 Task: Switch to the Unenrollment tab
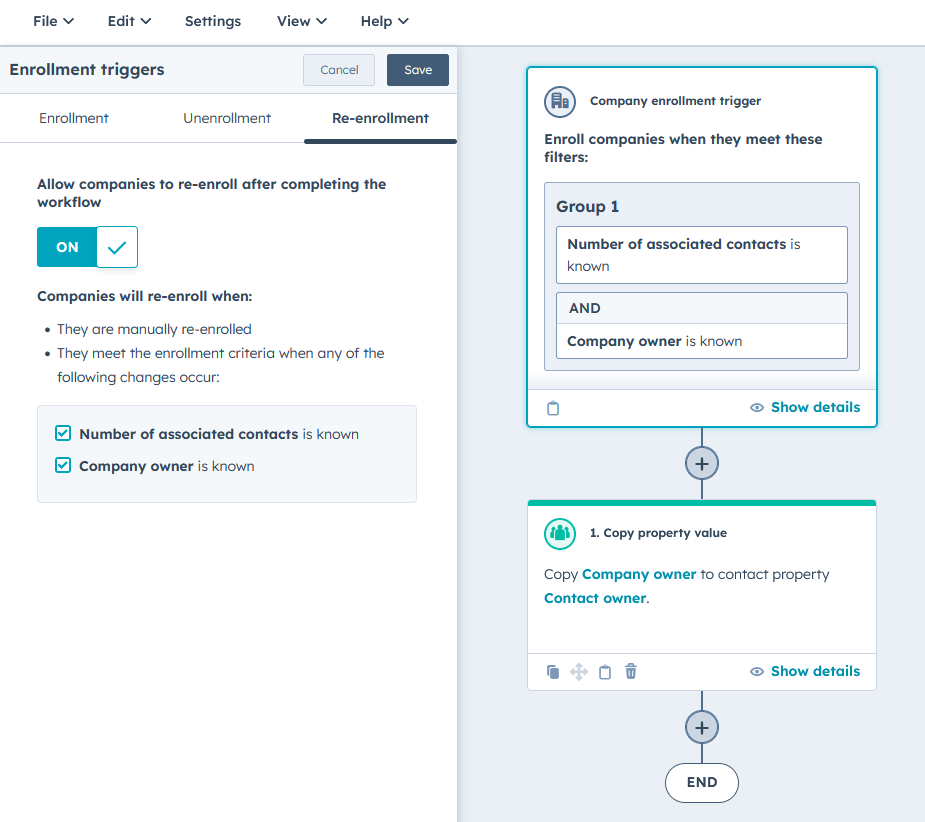pyautogui.click(x=227, y=117)
